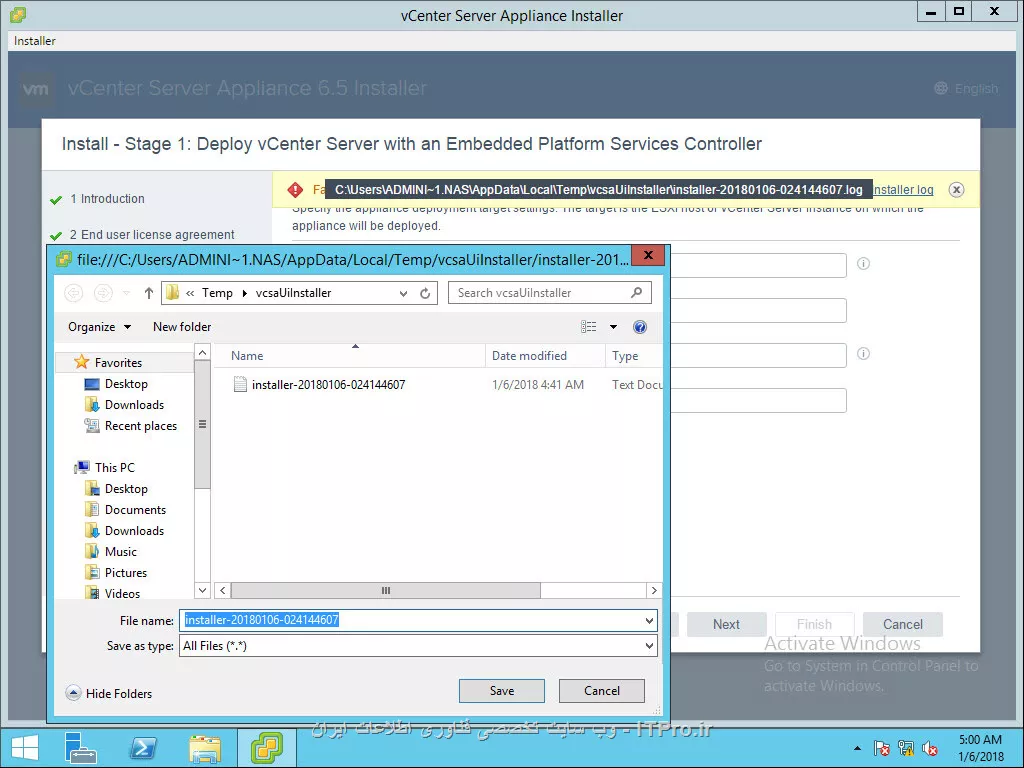Click the Favorites star icon

pos(82,362)
